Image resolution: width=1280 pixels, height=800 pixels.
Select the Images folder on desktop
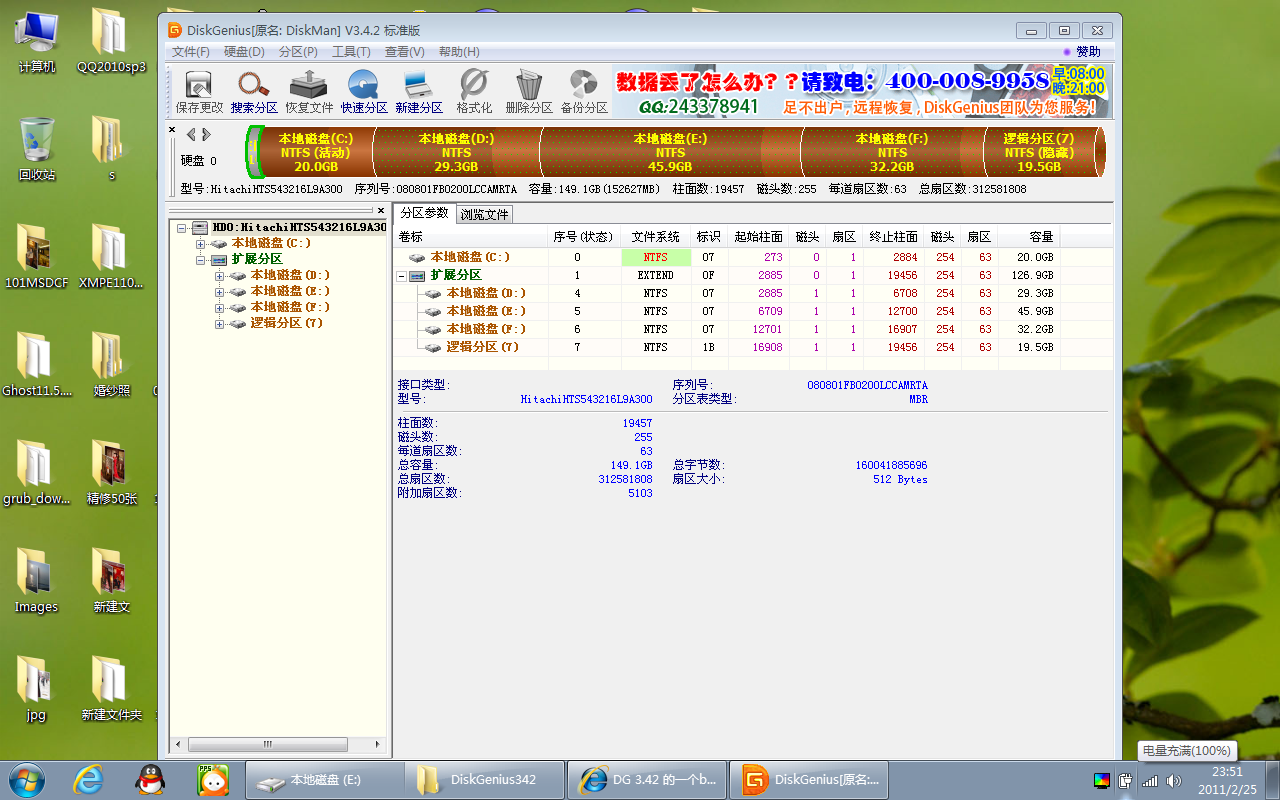pyautogui.click(x=37, y=582)
